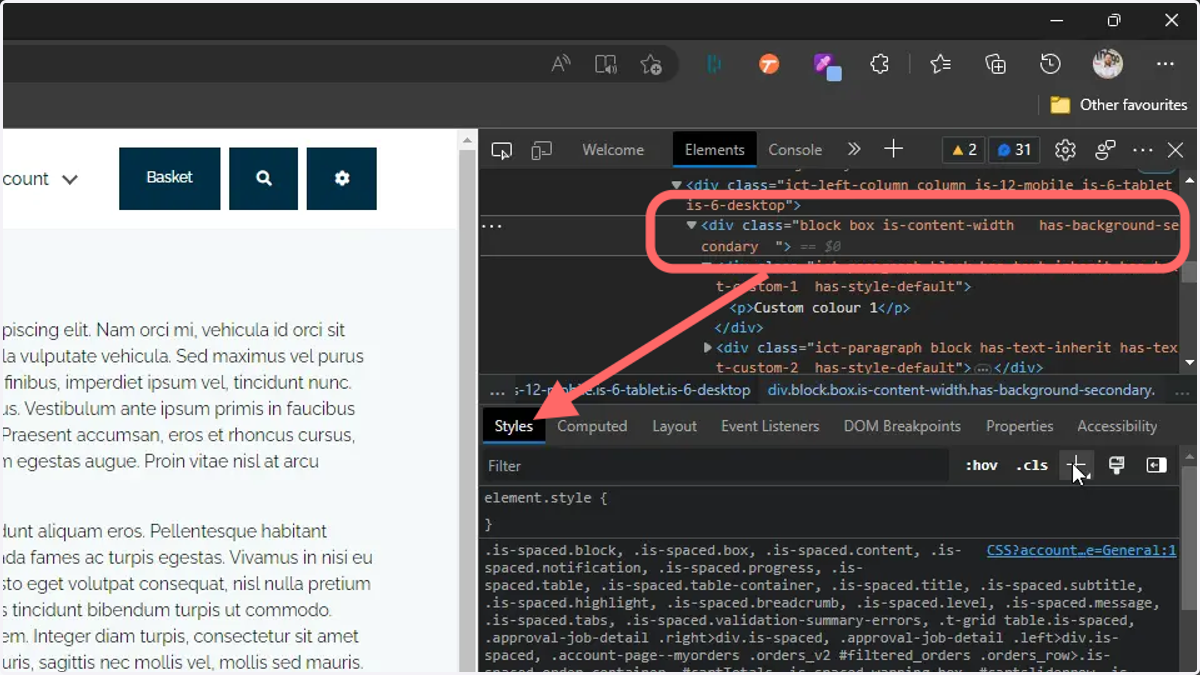Switch to the Welcome tab in DevTools
The width and height of the screenshot is (1200, 675).
[613, 150]
